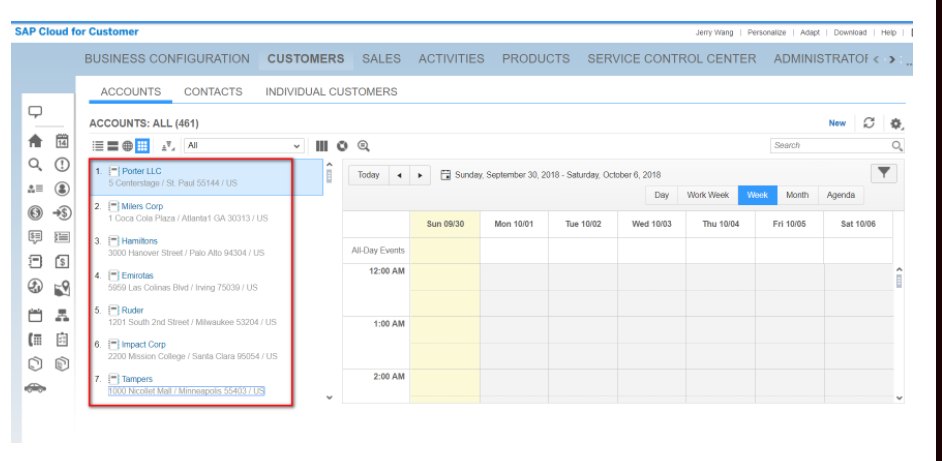This screenshot has height=461, width=942.
Task: Open the blank calendar sidebar icon
Action: pos(35,315)
